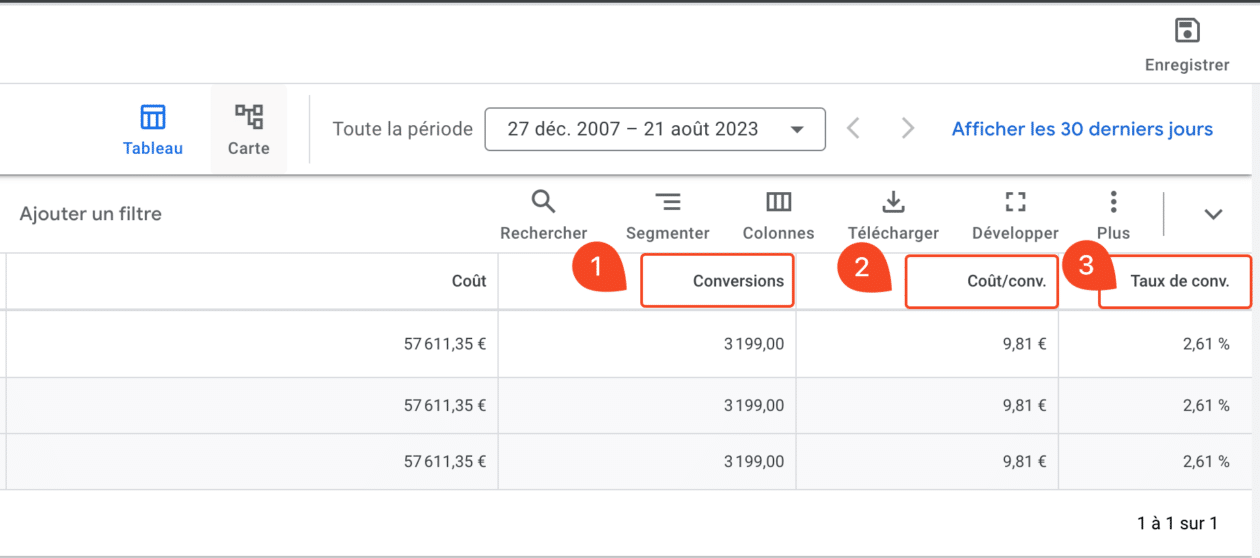
Task: Open the date range dropdown
Action: coord(655,129)
